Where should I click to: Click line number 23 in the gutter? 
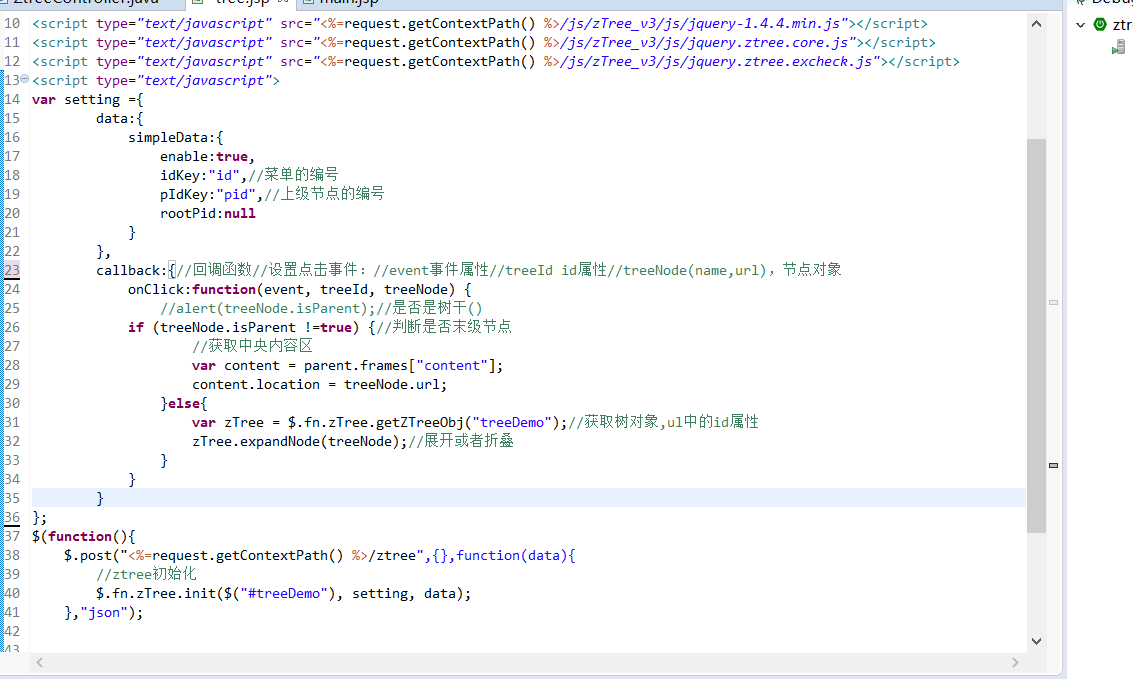[12, 270]
